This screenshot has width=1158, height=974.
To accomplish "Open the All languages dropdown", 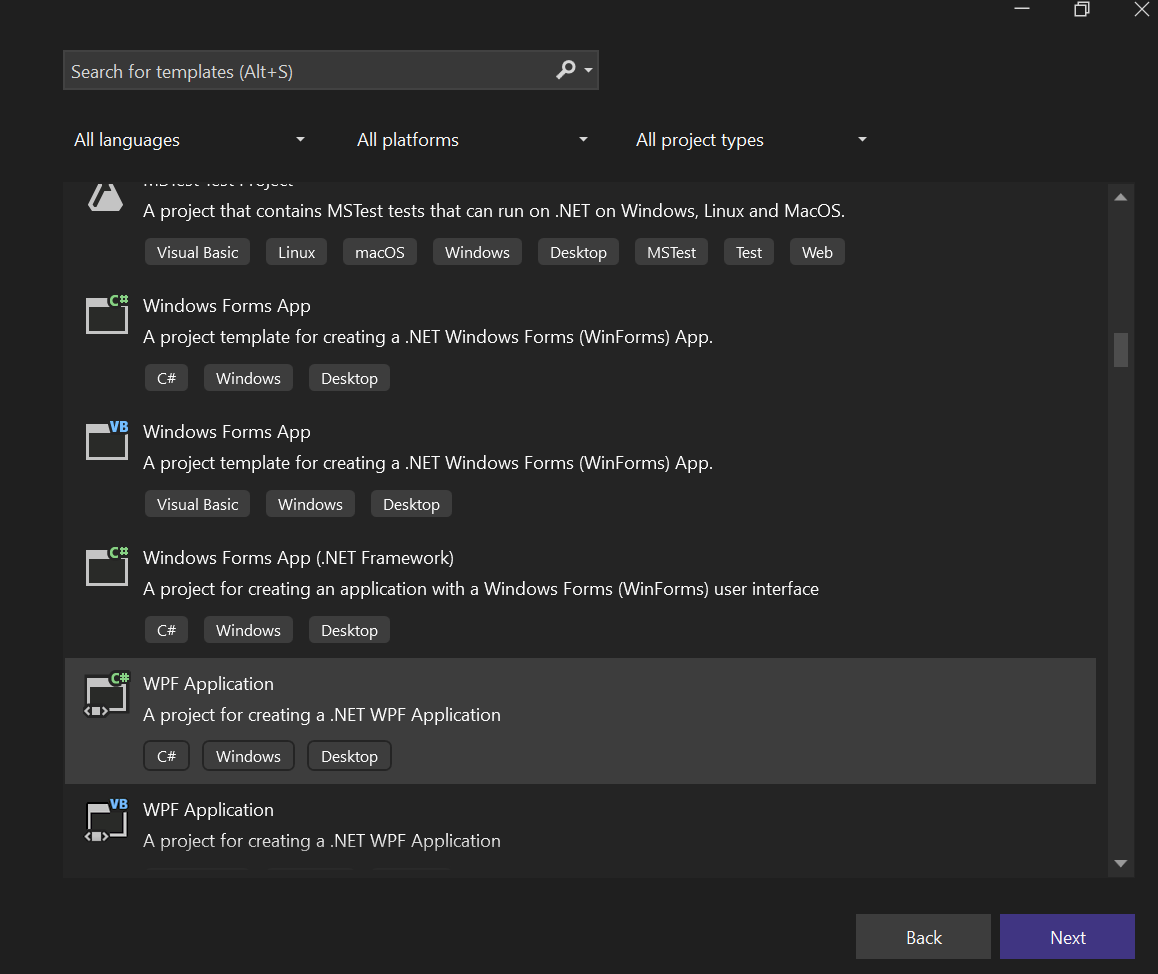I will [189, 140].
